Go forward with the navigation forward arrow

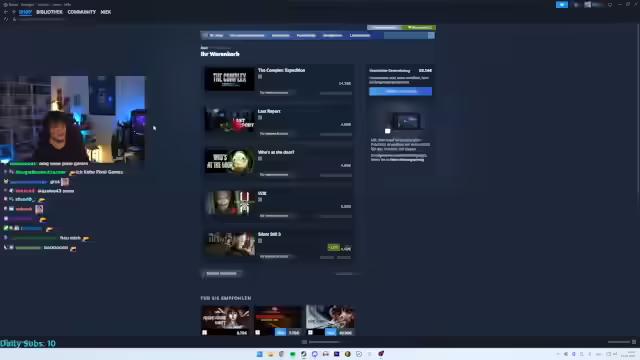pyautogui.click(x=13, y=12)
